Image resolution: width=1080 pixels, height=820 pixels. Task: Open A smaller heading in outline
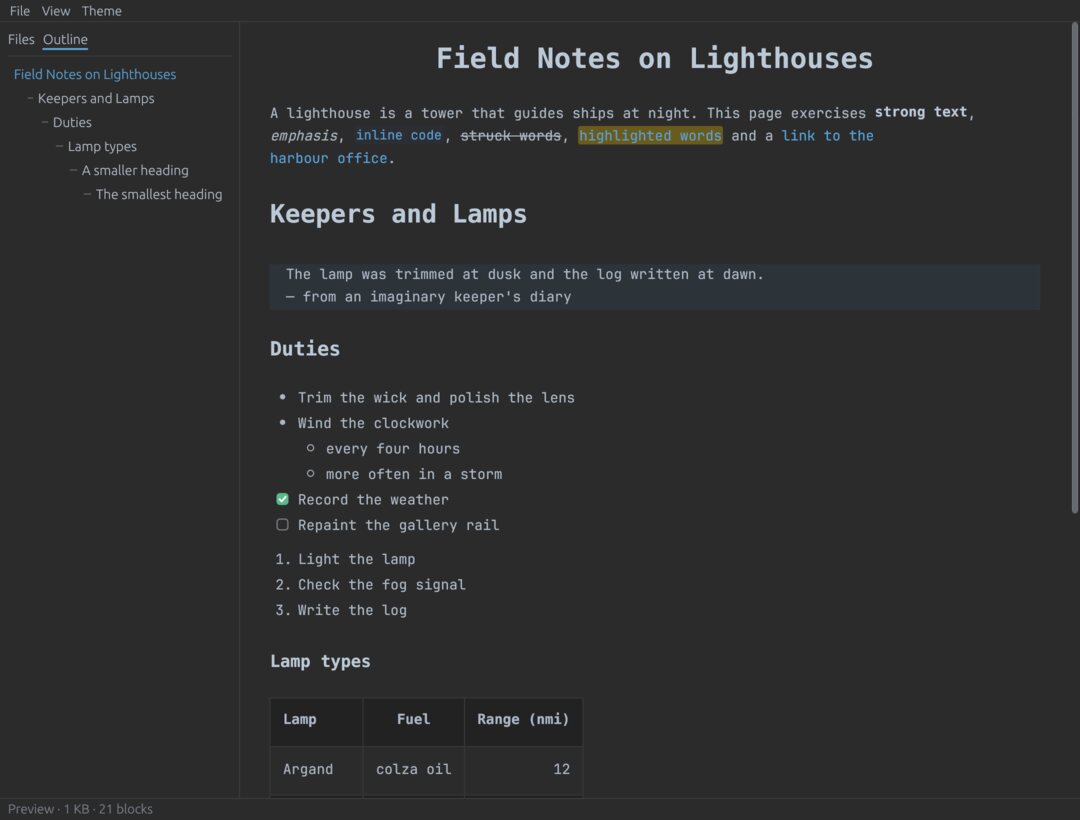135,171
